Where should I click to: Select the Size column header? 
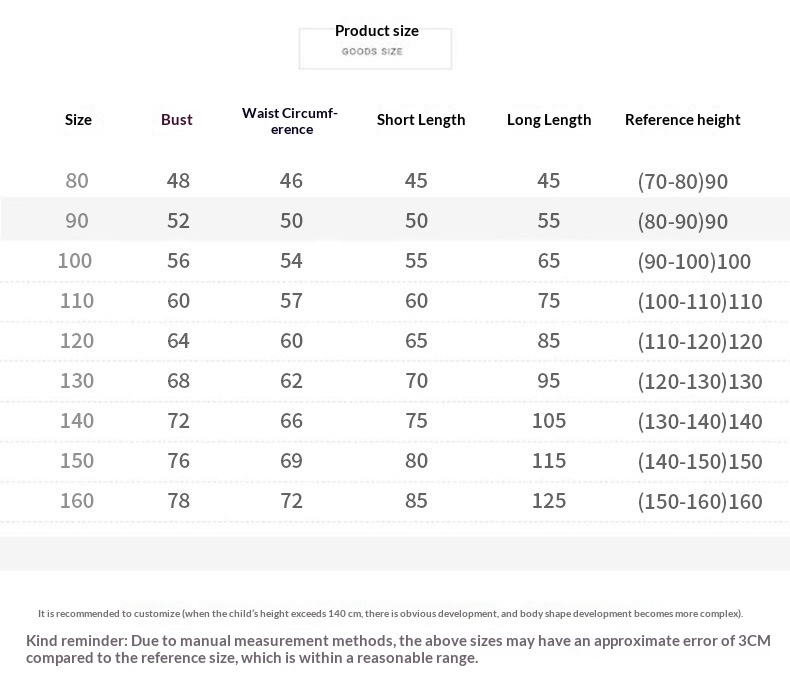(x=78, y=120)
